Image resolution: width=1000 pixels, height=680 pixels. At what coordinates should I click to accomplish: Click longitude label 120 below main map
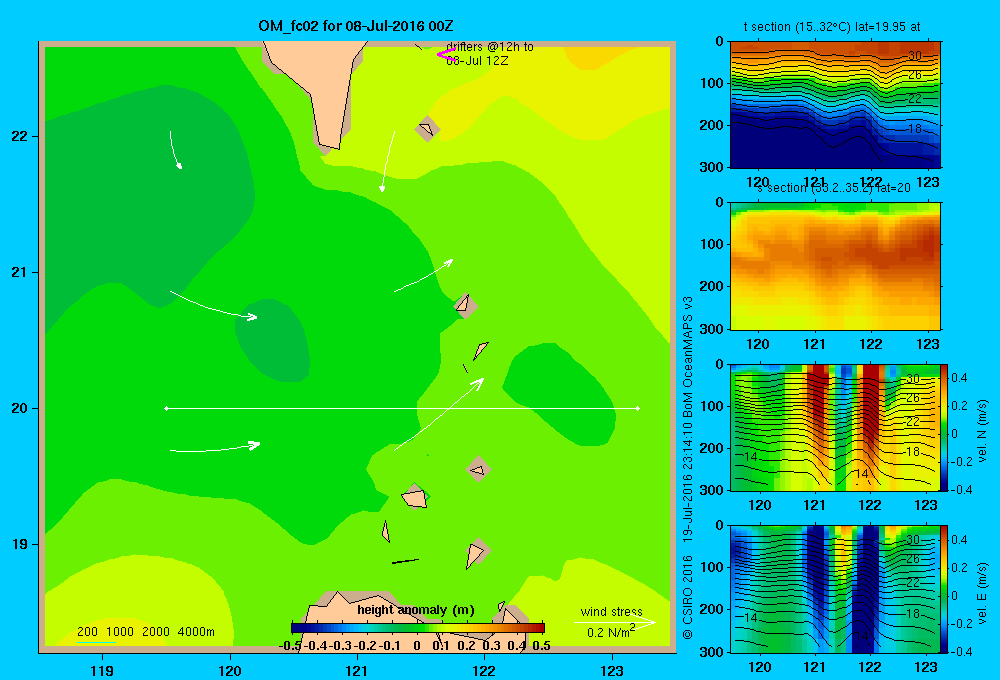pyautogui.click(x=230, y=671)
